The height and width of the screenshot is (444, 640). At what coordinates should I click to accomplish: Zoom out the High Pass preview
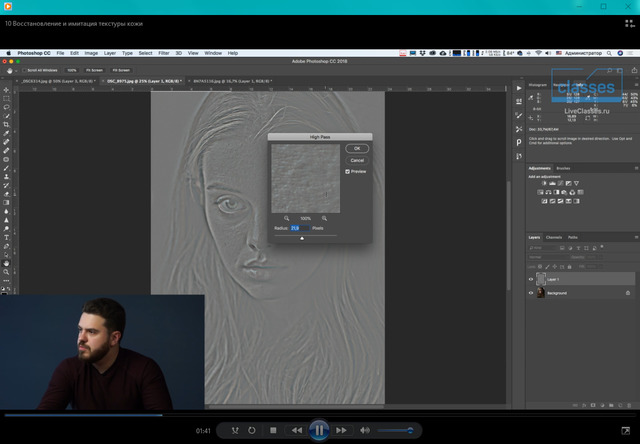[x=287, y=217]
